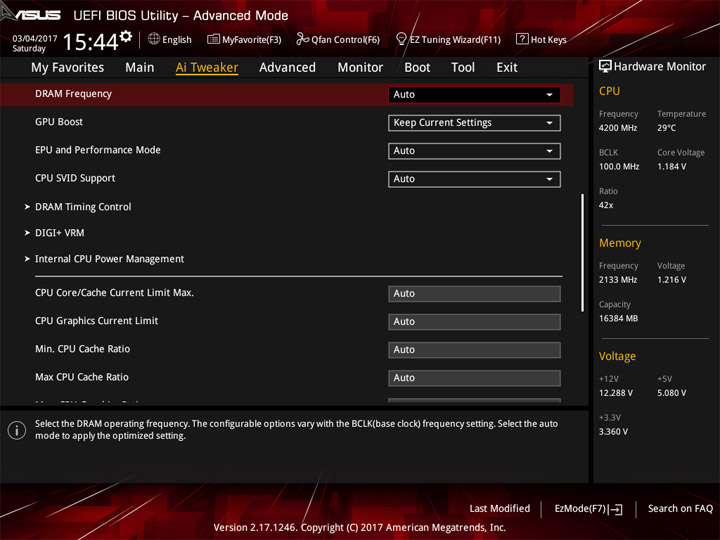Click the language globe icon
This screenshot has width=720, height=540.
154,39
